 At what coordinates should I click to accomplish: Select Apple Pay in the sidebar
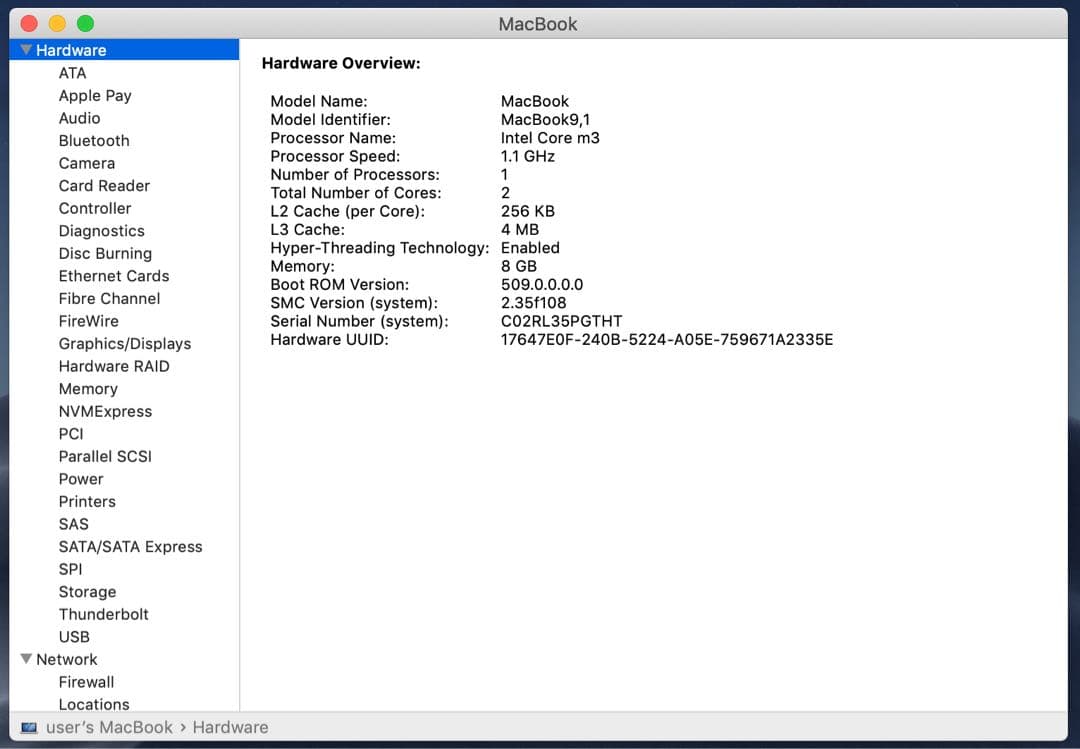(95, 96)
